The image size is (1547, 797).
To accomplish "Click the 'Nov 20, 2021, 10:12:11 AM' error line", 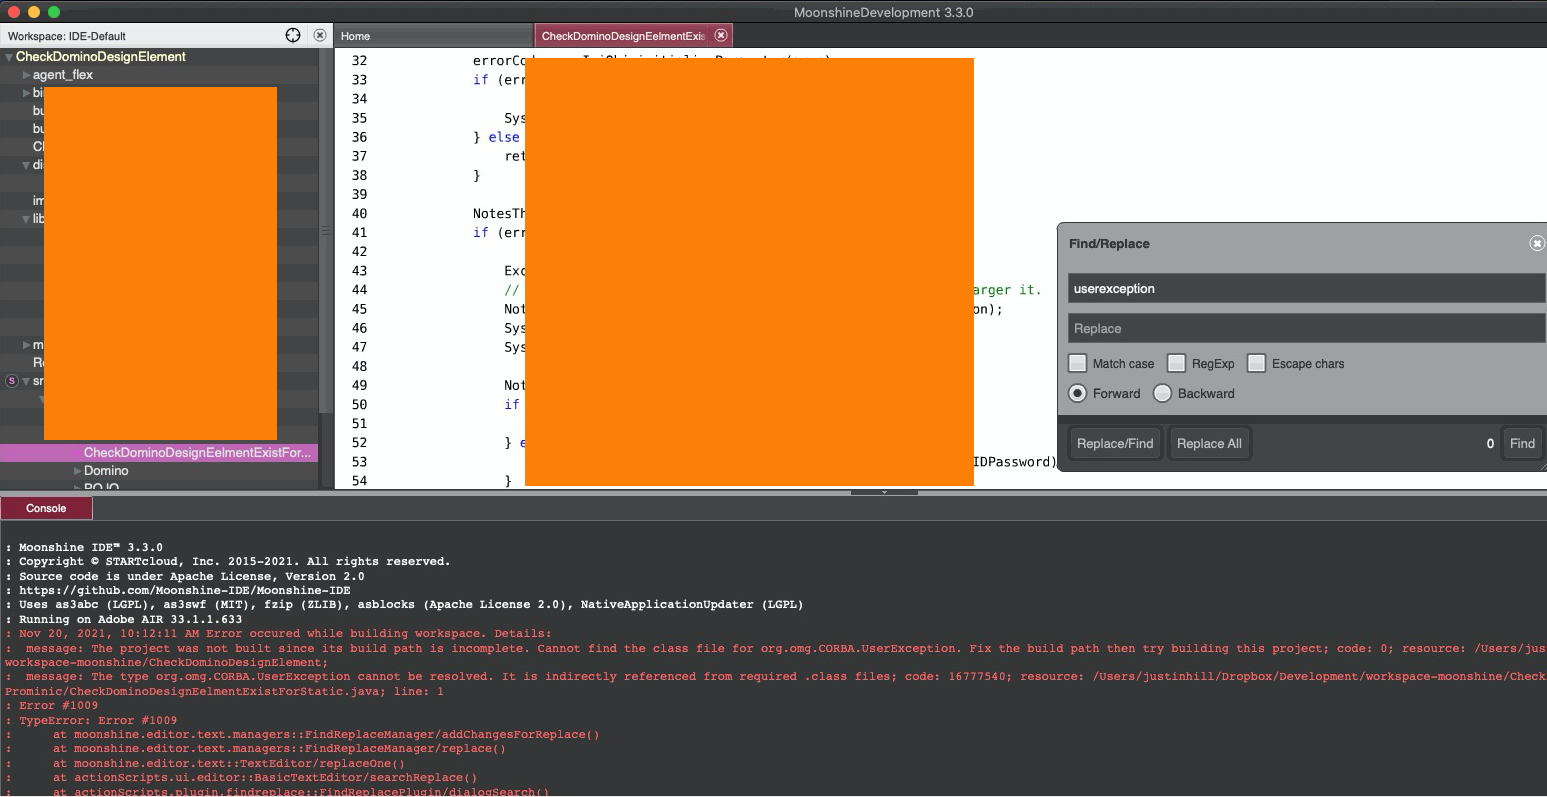I will click(x=285, y=633).
